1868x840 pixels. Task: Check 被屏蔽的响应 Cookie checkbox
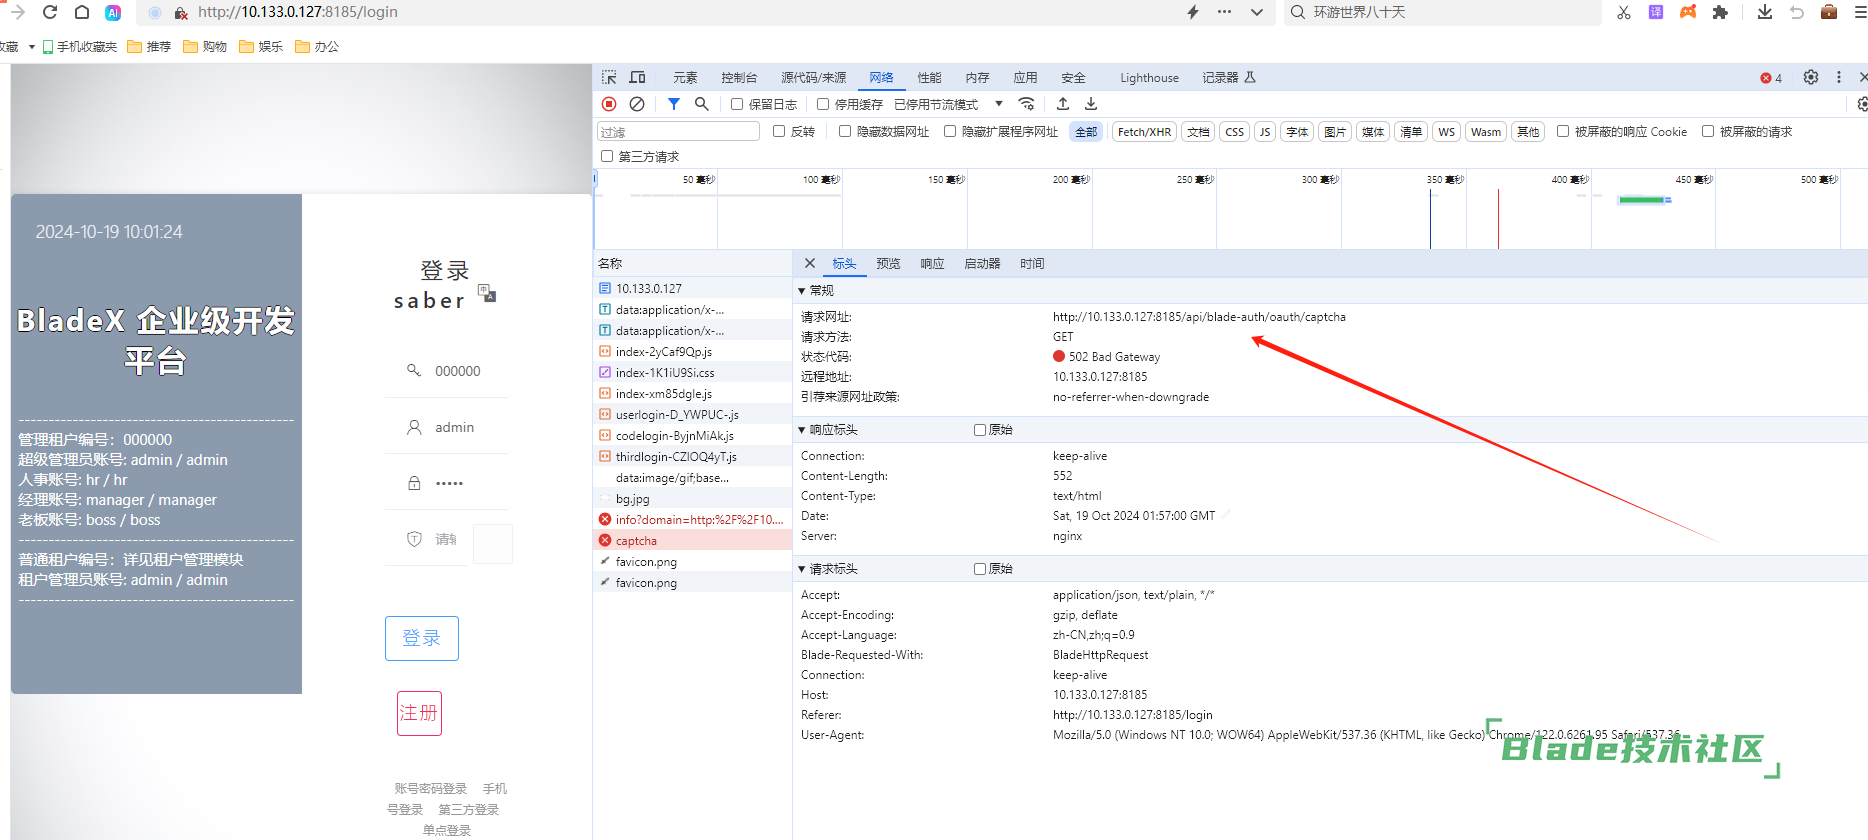1563,131
